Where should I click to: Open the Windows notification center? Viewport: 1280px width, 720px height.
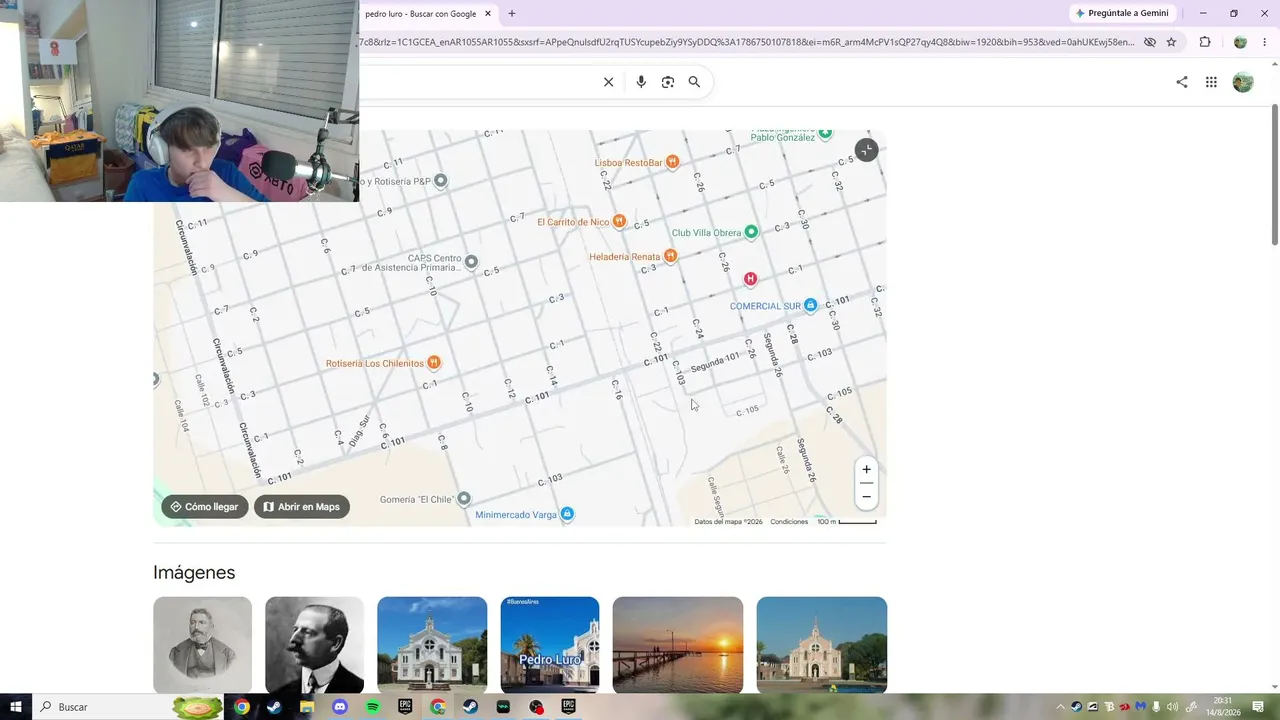1258,707
